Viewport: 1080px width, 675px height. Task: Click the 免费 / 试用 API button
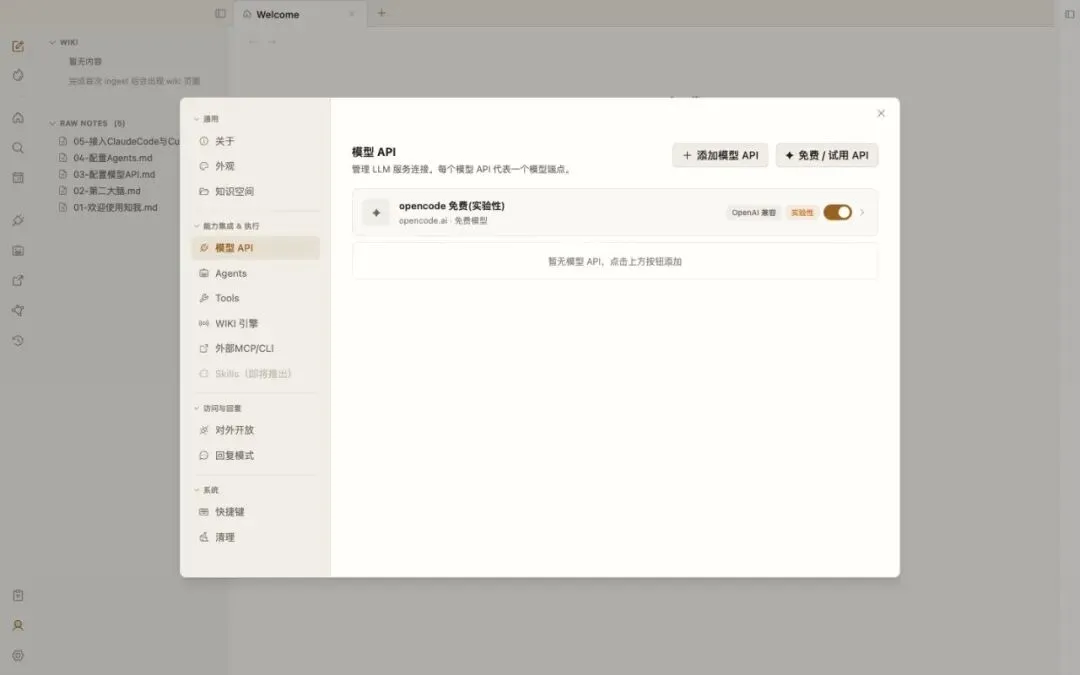(x=827, y=155)
